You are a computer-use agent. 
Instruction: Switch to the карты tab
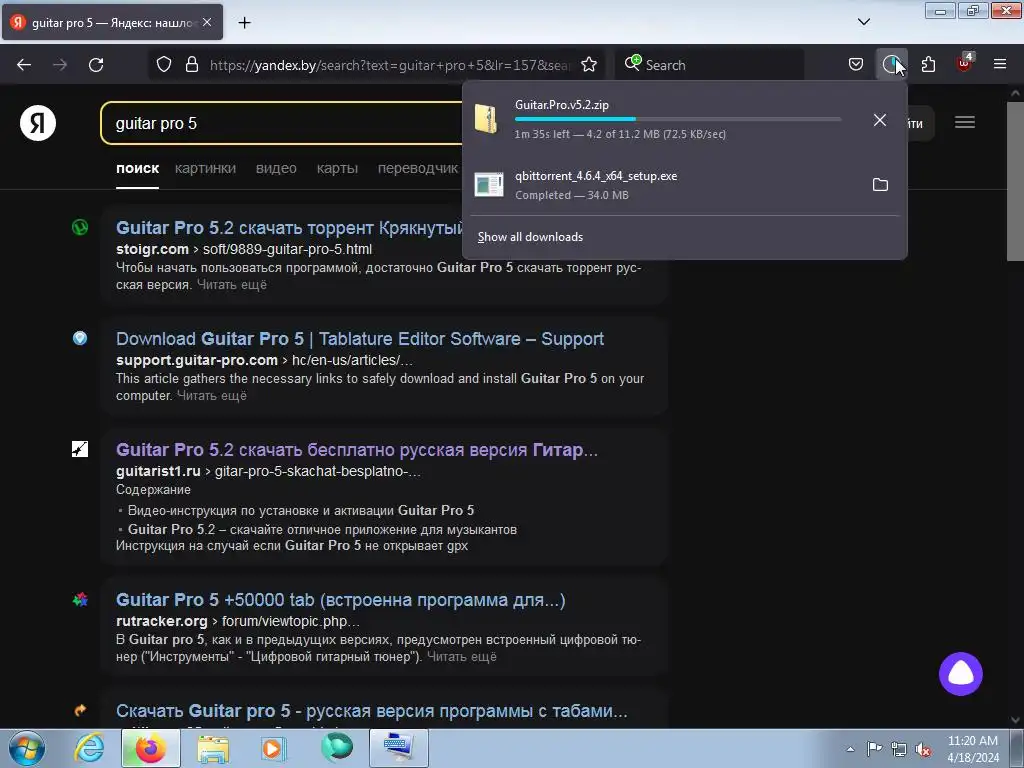coord(337,168)
